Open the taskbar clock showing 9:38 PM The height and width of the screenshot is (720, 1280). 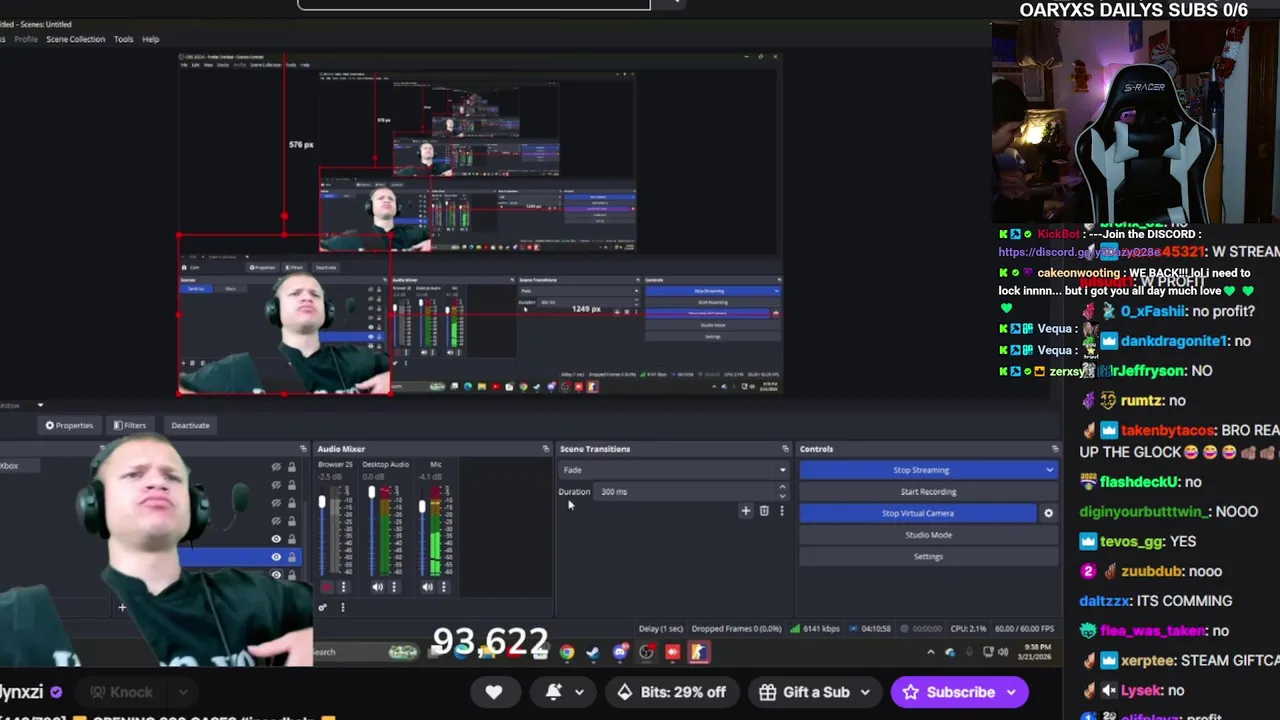[1035, 652]
